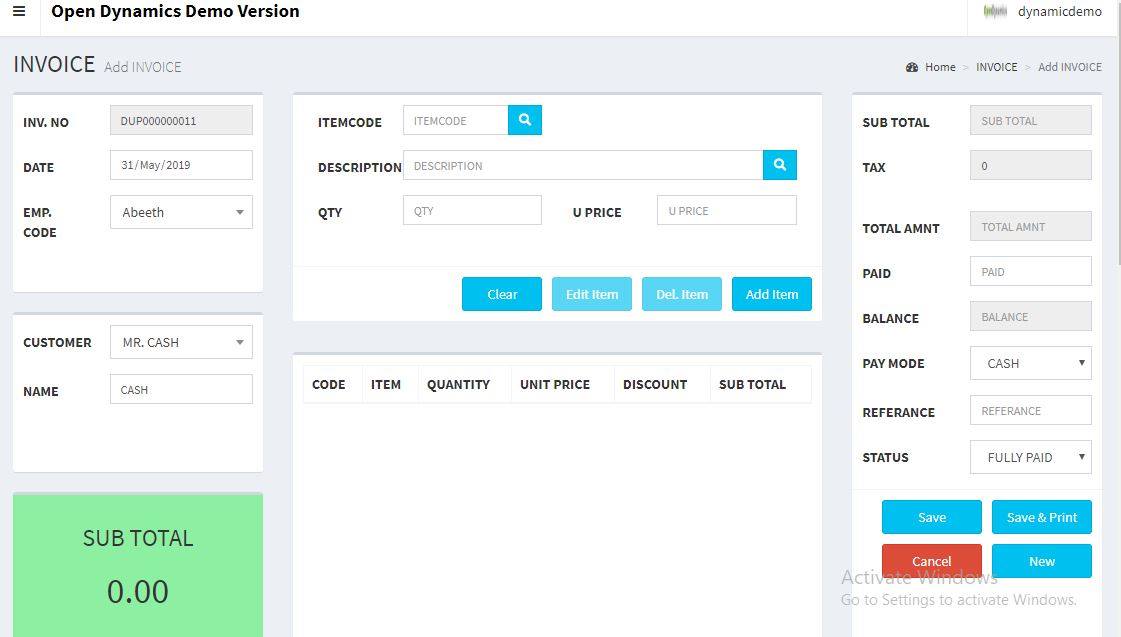The width and height of the screenshot is (1121, 637).
Task: Click the Edit Item button
Action: click(x=592, y=294)
